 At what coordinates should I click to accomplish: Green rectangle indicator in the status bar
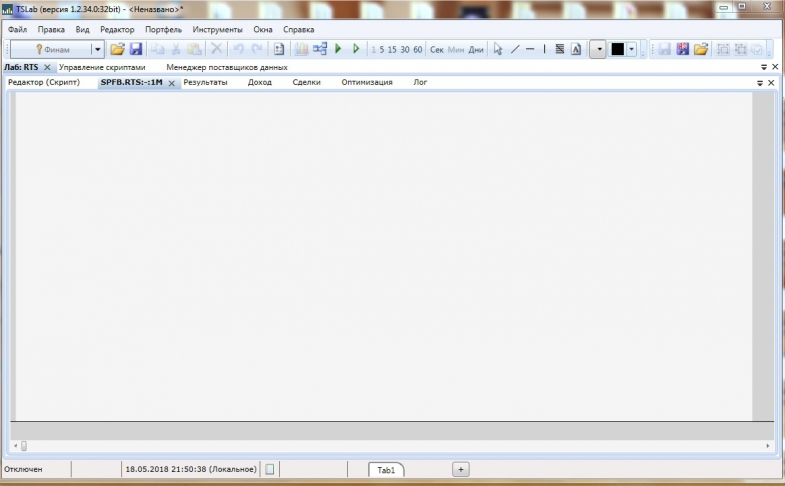[x=269, y=469]
